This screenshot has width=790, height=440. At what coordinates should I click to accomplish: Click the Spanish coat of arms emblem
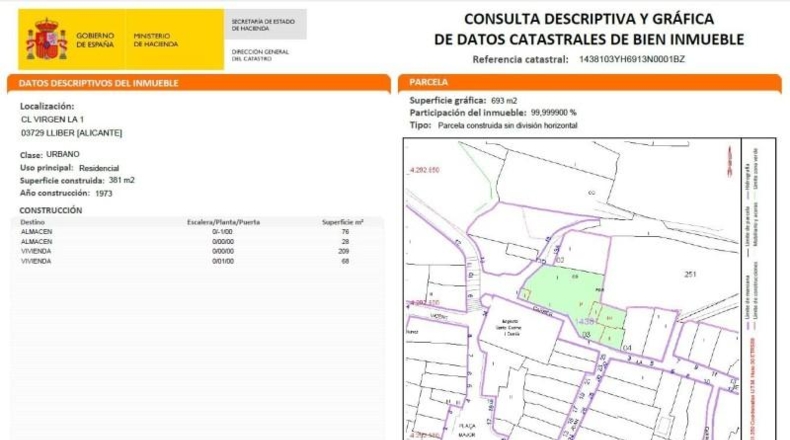click(x=47, y=39)
